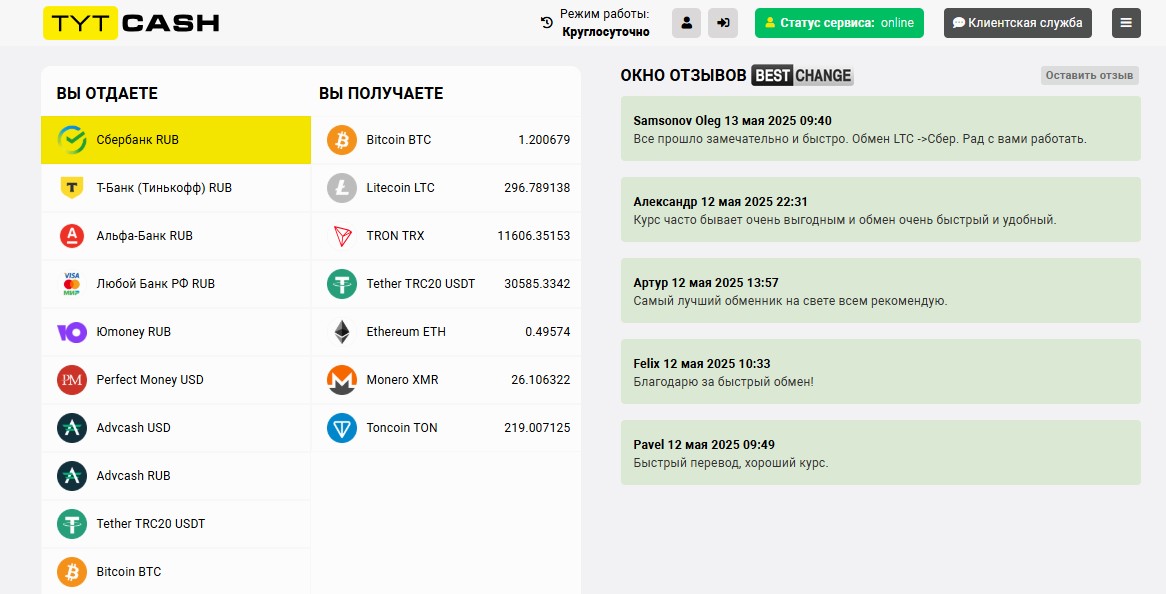Click the Visa/МИР card icon

coord(72,283)
